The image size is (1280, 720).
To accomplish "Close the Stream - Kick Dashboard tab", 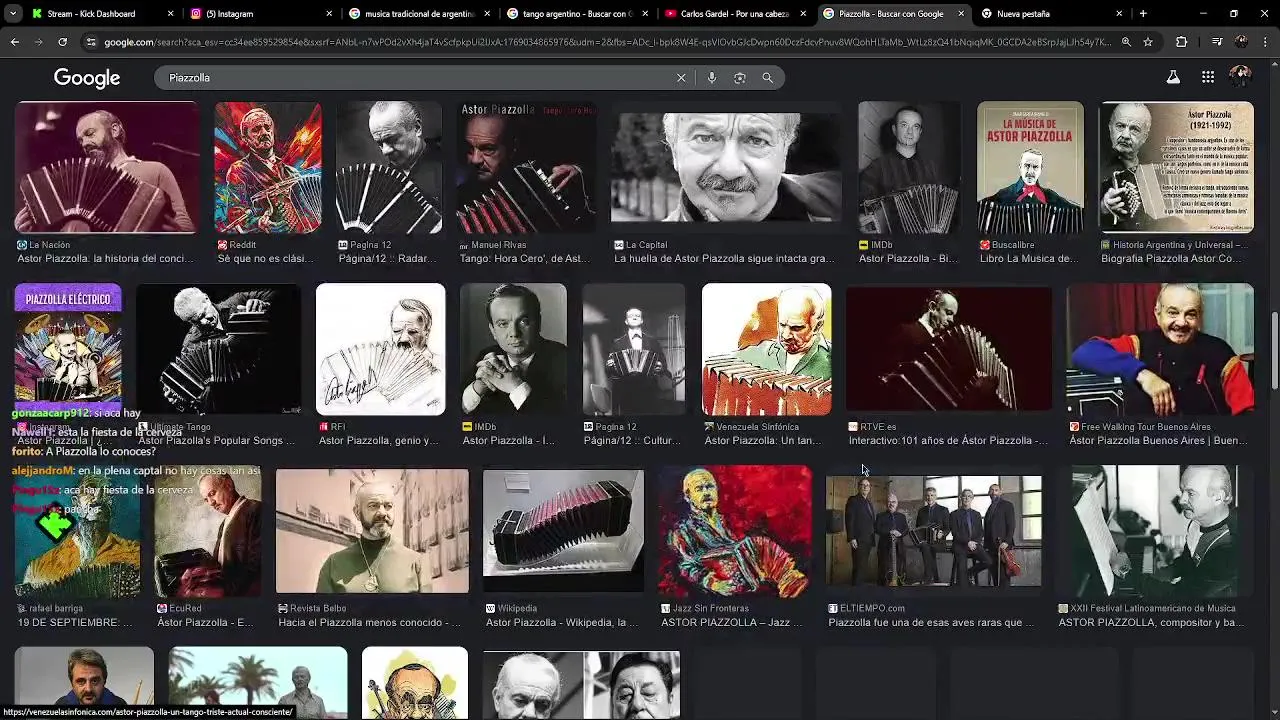I will point(170,14).
